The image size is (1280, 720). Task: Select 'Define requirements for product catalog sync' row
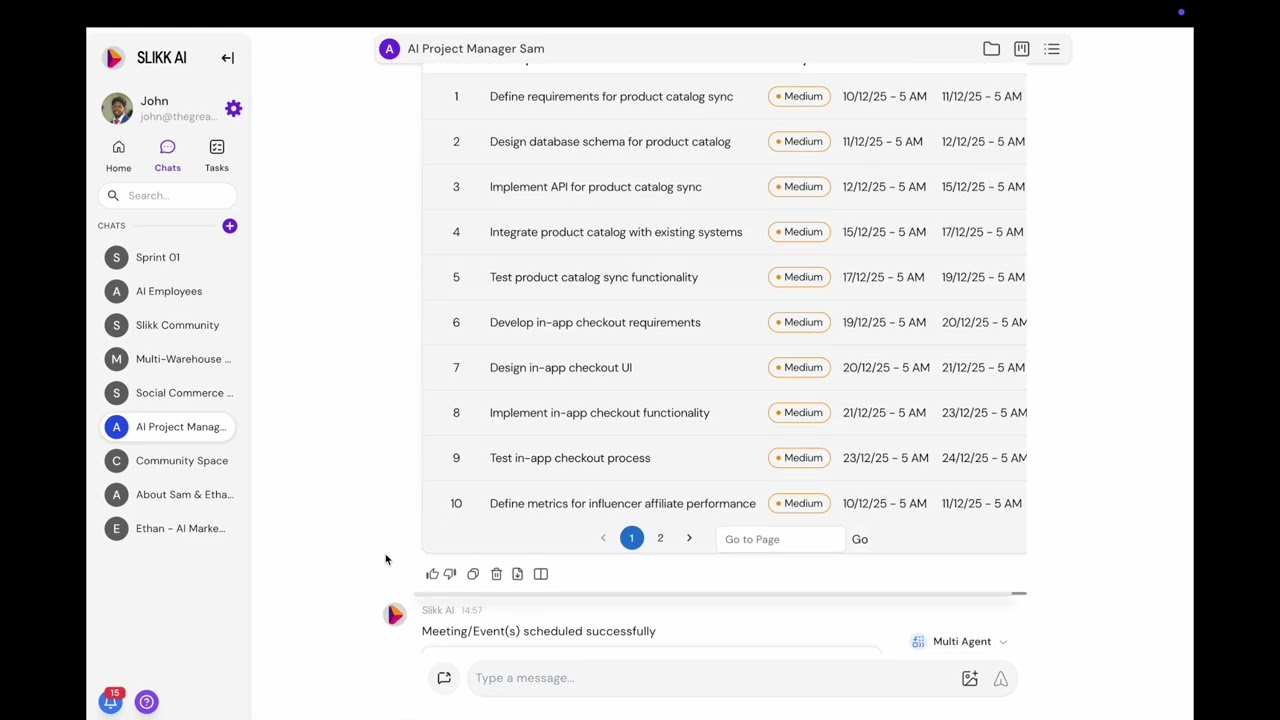(724, 97)
